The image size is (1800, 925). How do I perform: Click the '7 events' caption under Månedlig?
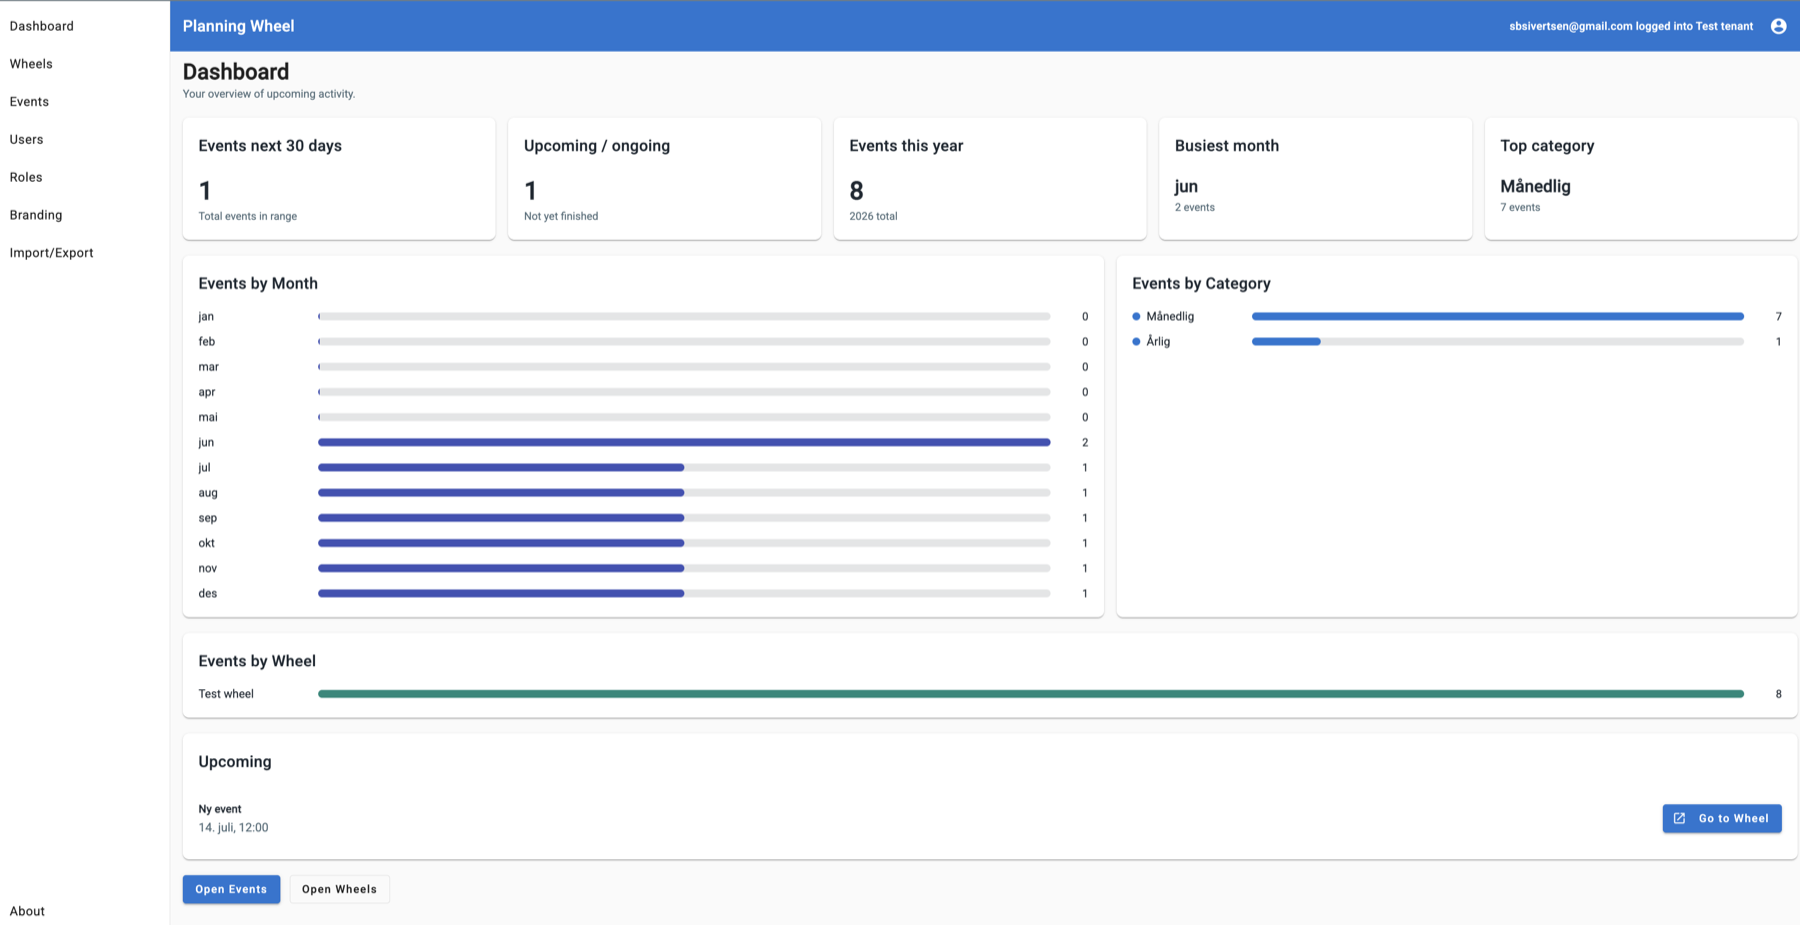1520,207
